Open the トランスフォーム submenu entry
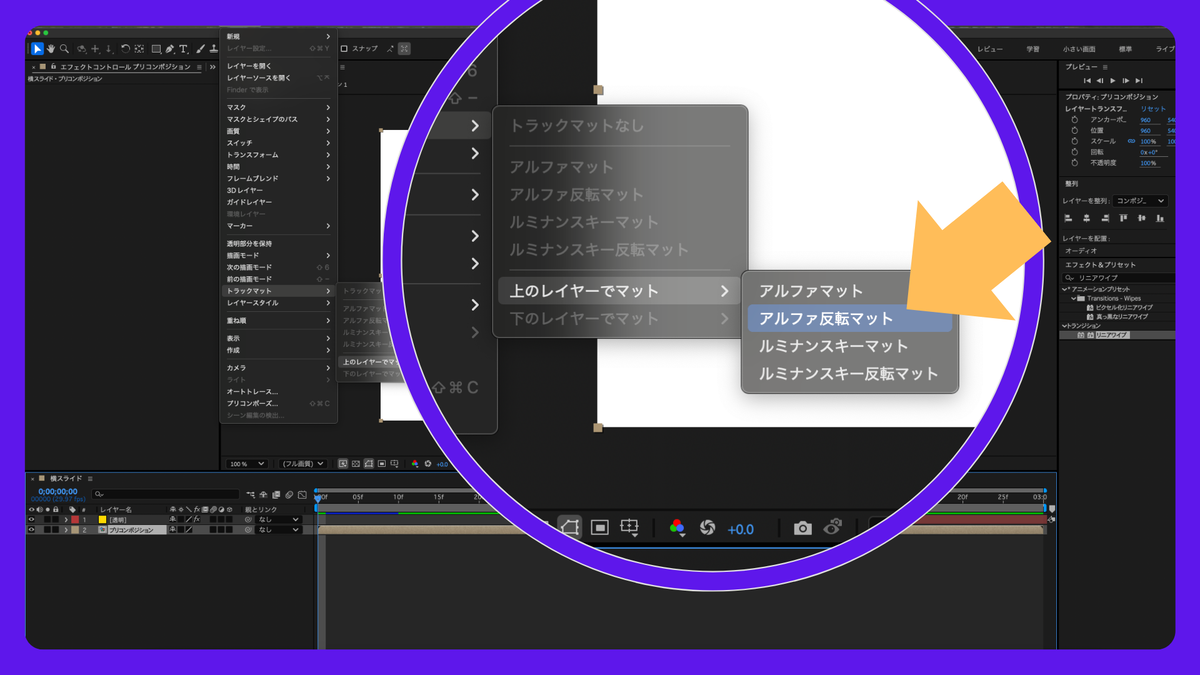This screenshot has width=1200, height=675. 278,155
